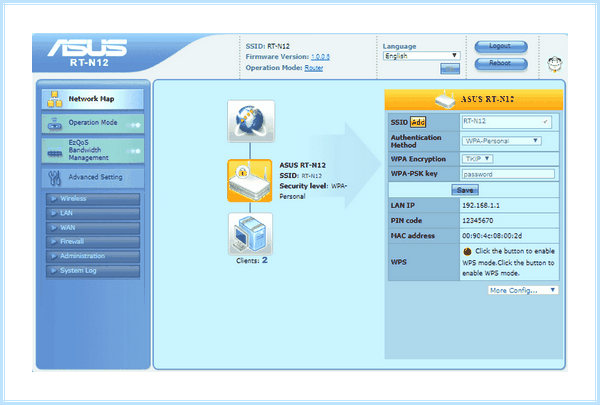Click the Reboot button
Screen dimensions: 600x405
[501, 63]
